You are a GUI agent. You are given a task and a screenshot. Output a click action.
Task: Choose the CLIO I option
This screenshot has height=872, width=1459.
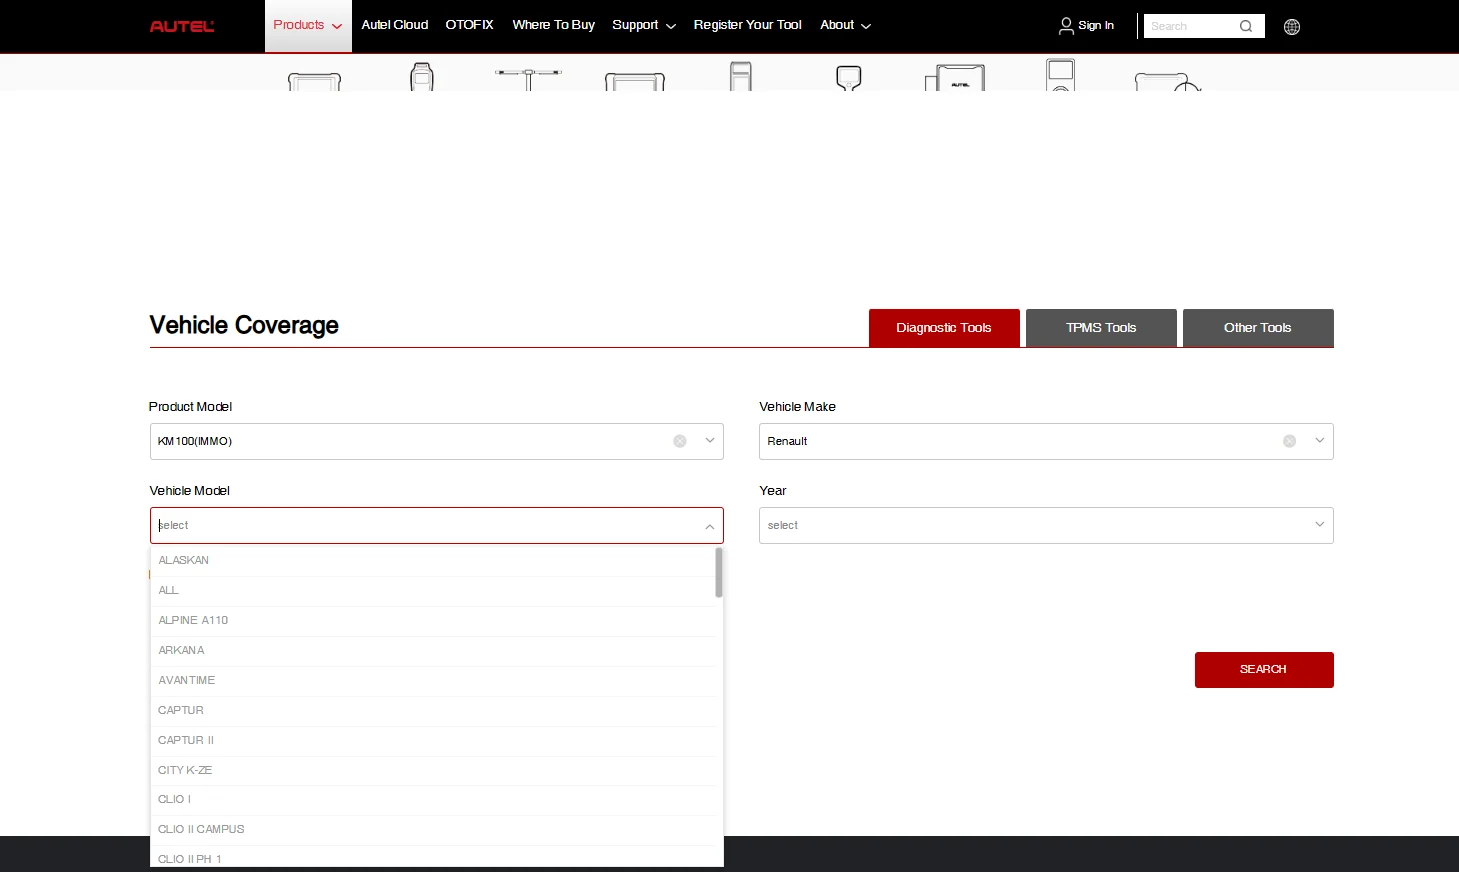click(434, 800)
